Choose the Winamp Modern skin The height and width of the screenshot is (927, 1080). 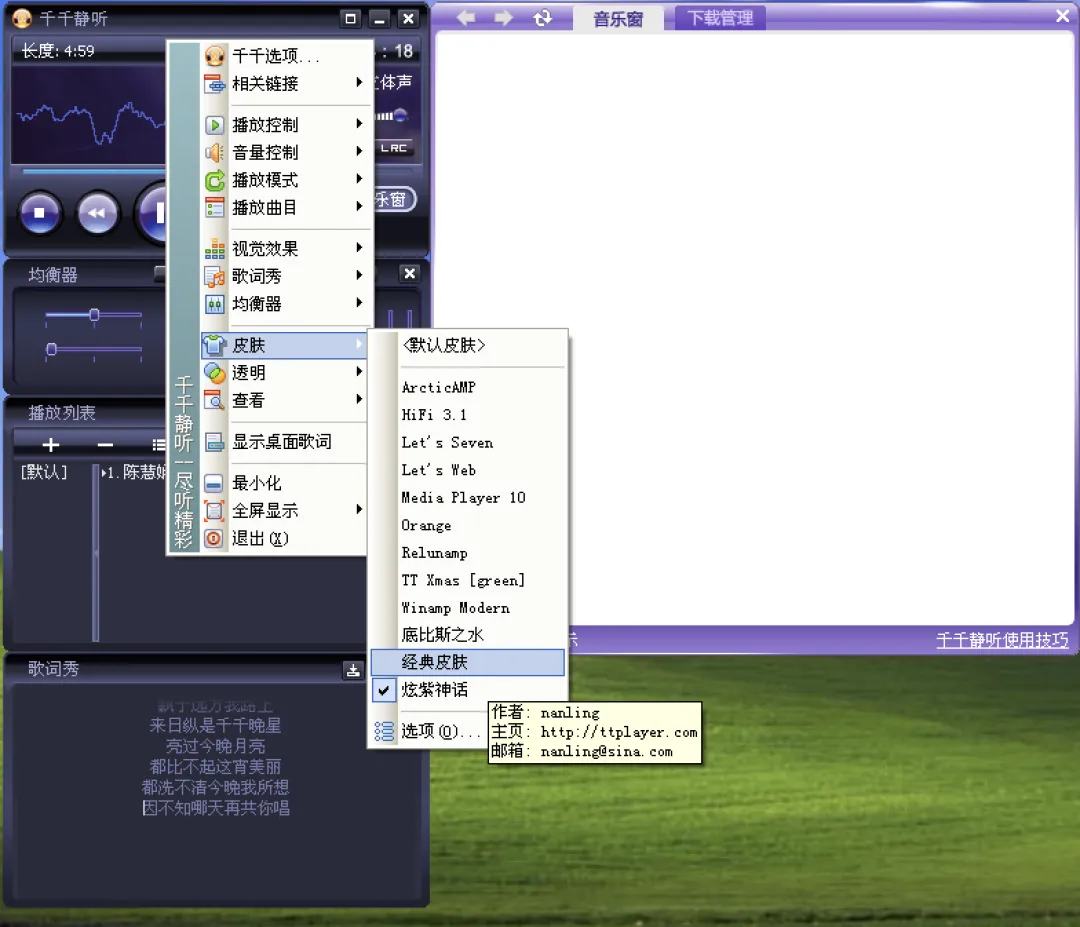click(468, 607)
